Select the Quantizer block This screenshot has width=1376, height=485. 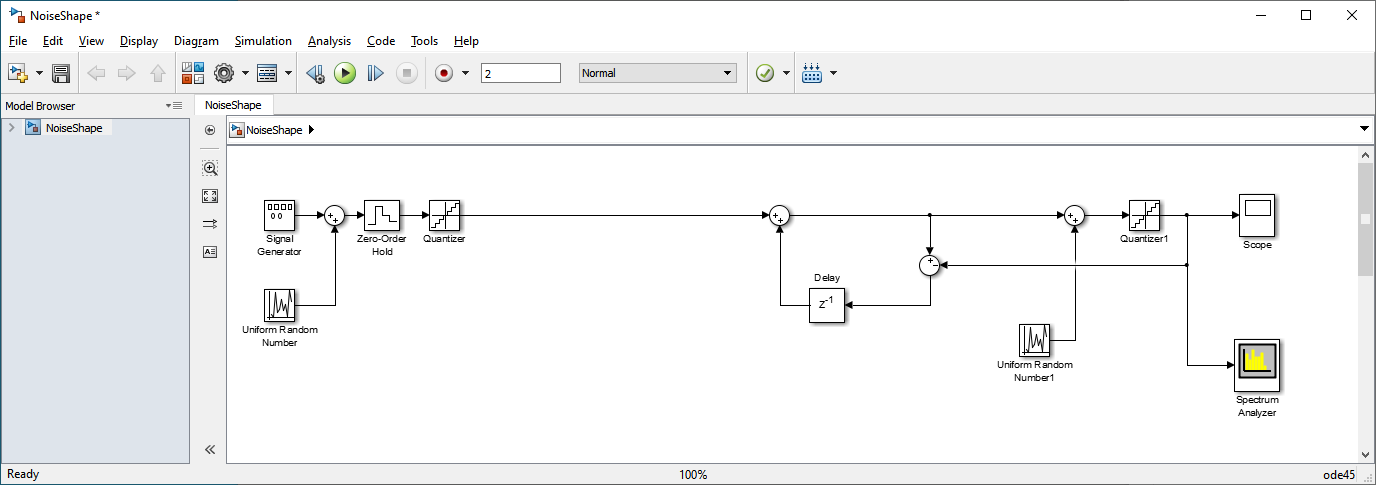(444, 215)
